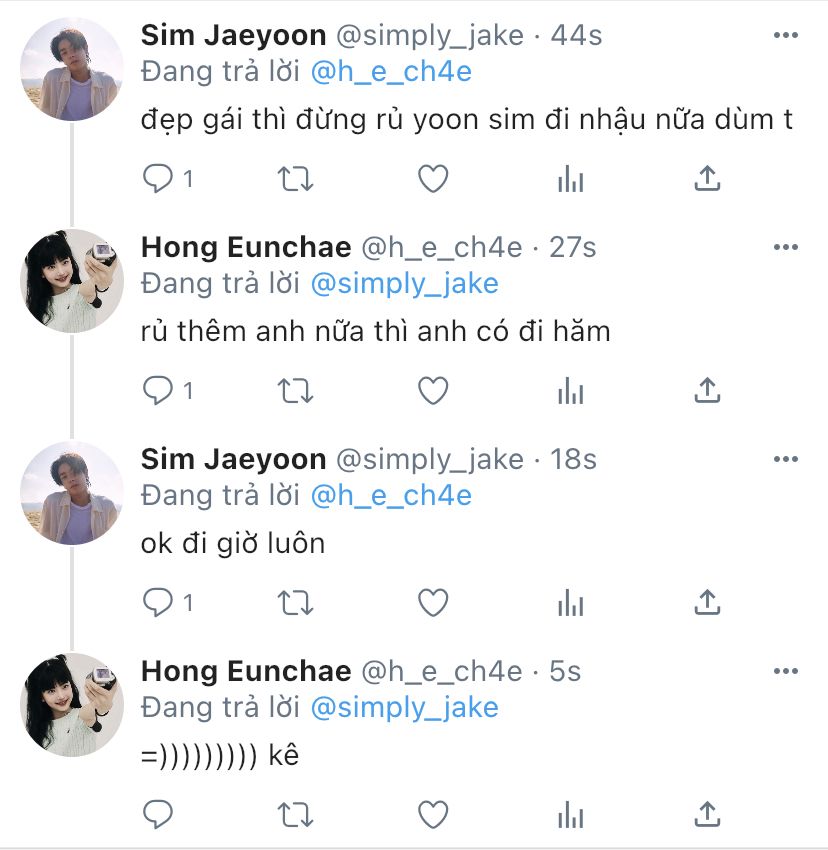Reply to the 'đẹp gái thì đừng' tweet

click(x=159, y=179)
